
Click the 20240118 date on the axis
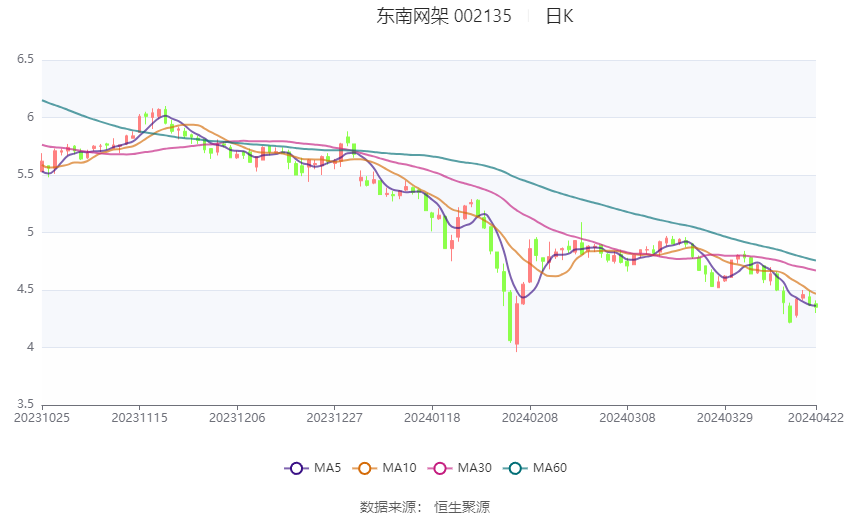tap(432, 417)
